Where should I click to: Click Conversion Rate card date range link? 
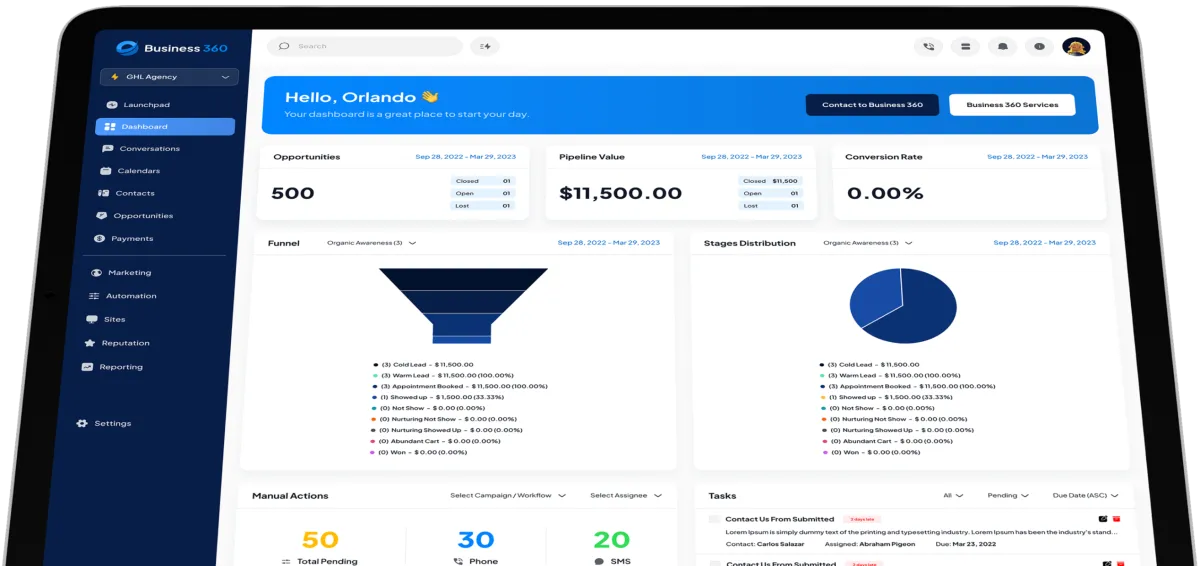[1037, 157]
